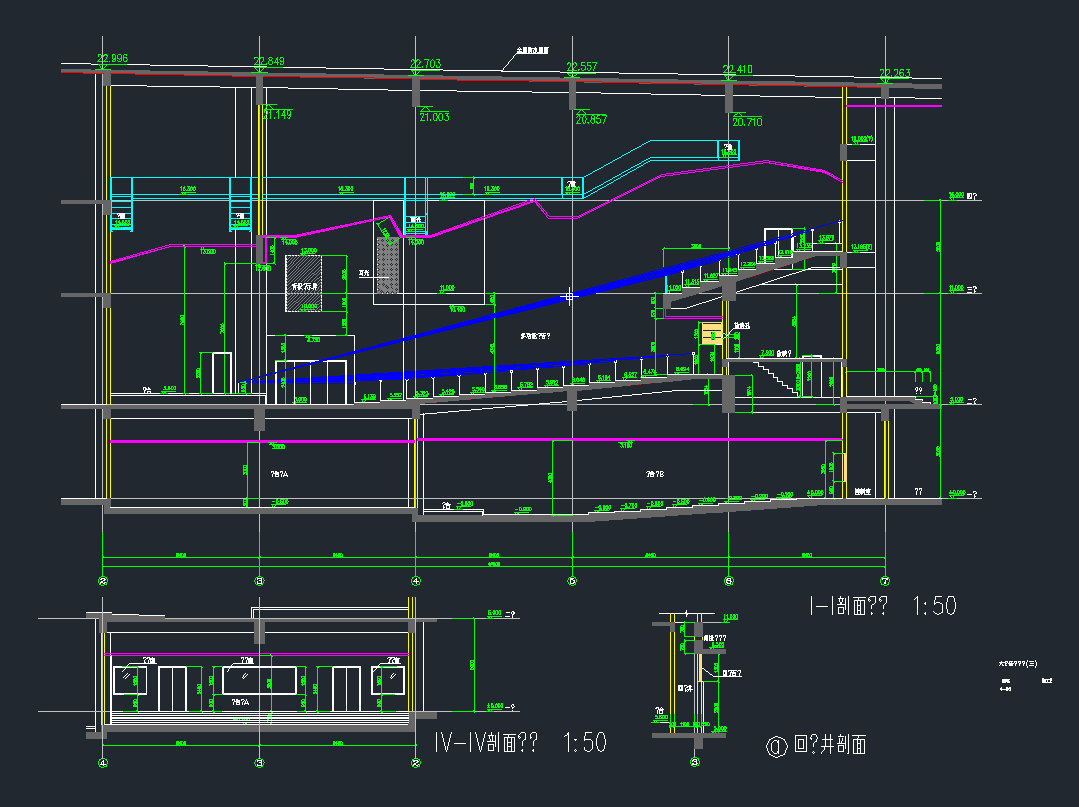Click grid axis bubble 5 under I-I section
The image size is (1079, 807).
coord(572,581)
